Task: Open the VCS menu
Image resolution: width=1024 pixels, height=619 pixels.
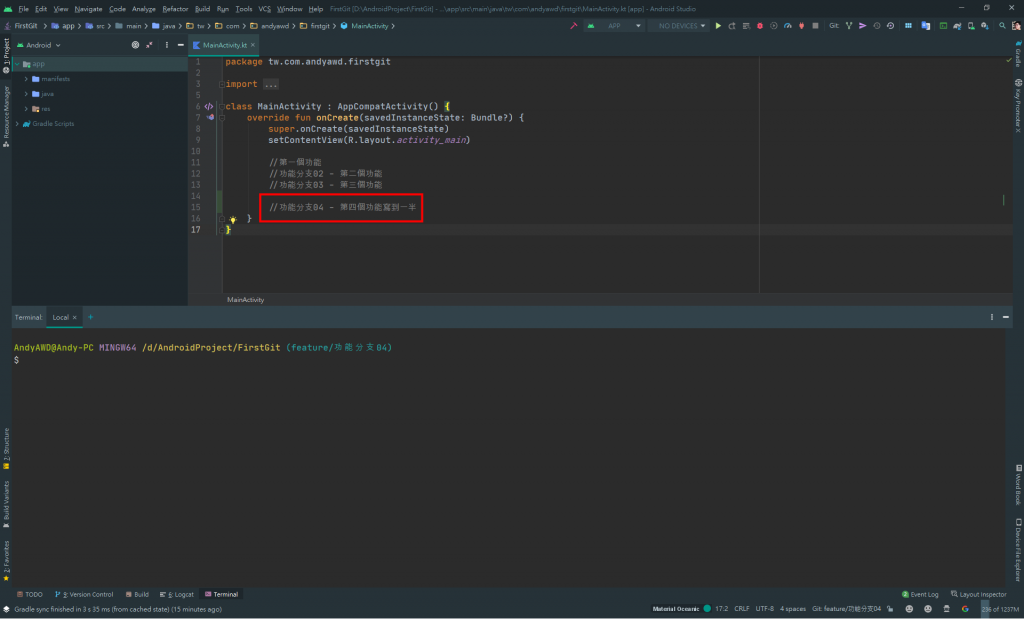Action: click(x=264, y=9)
